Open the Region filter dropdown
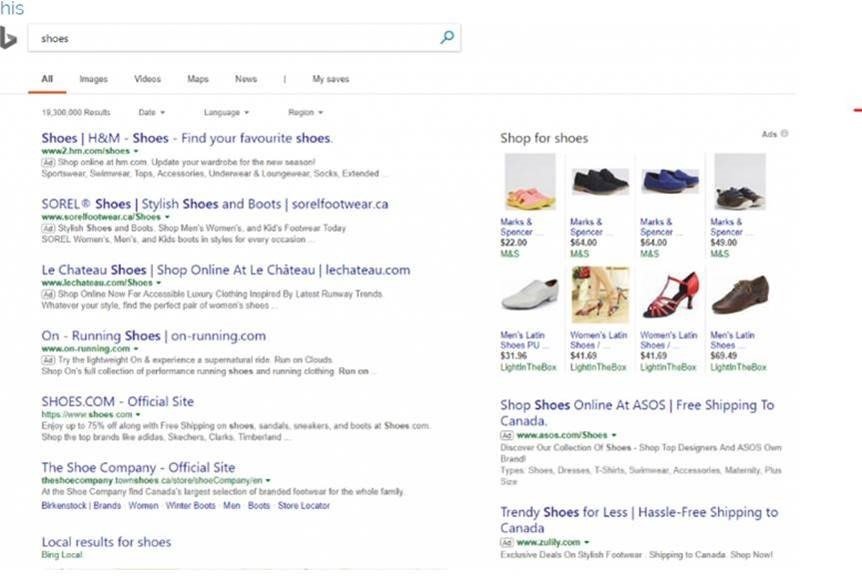The image size is (862, 582). coord(305,112)
